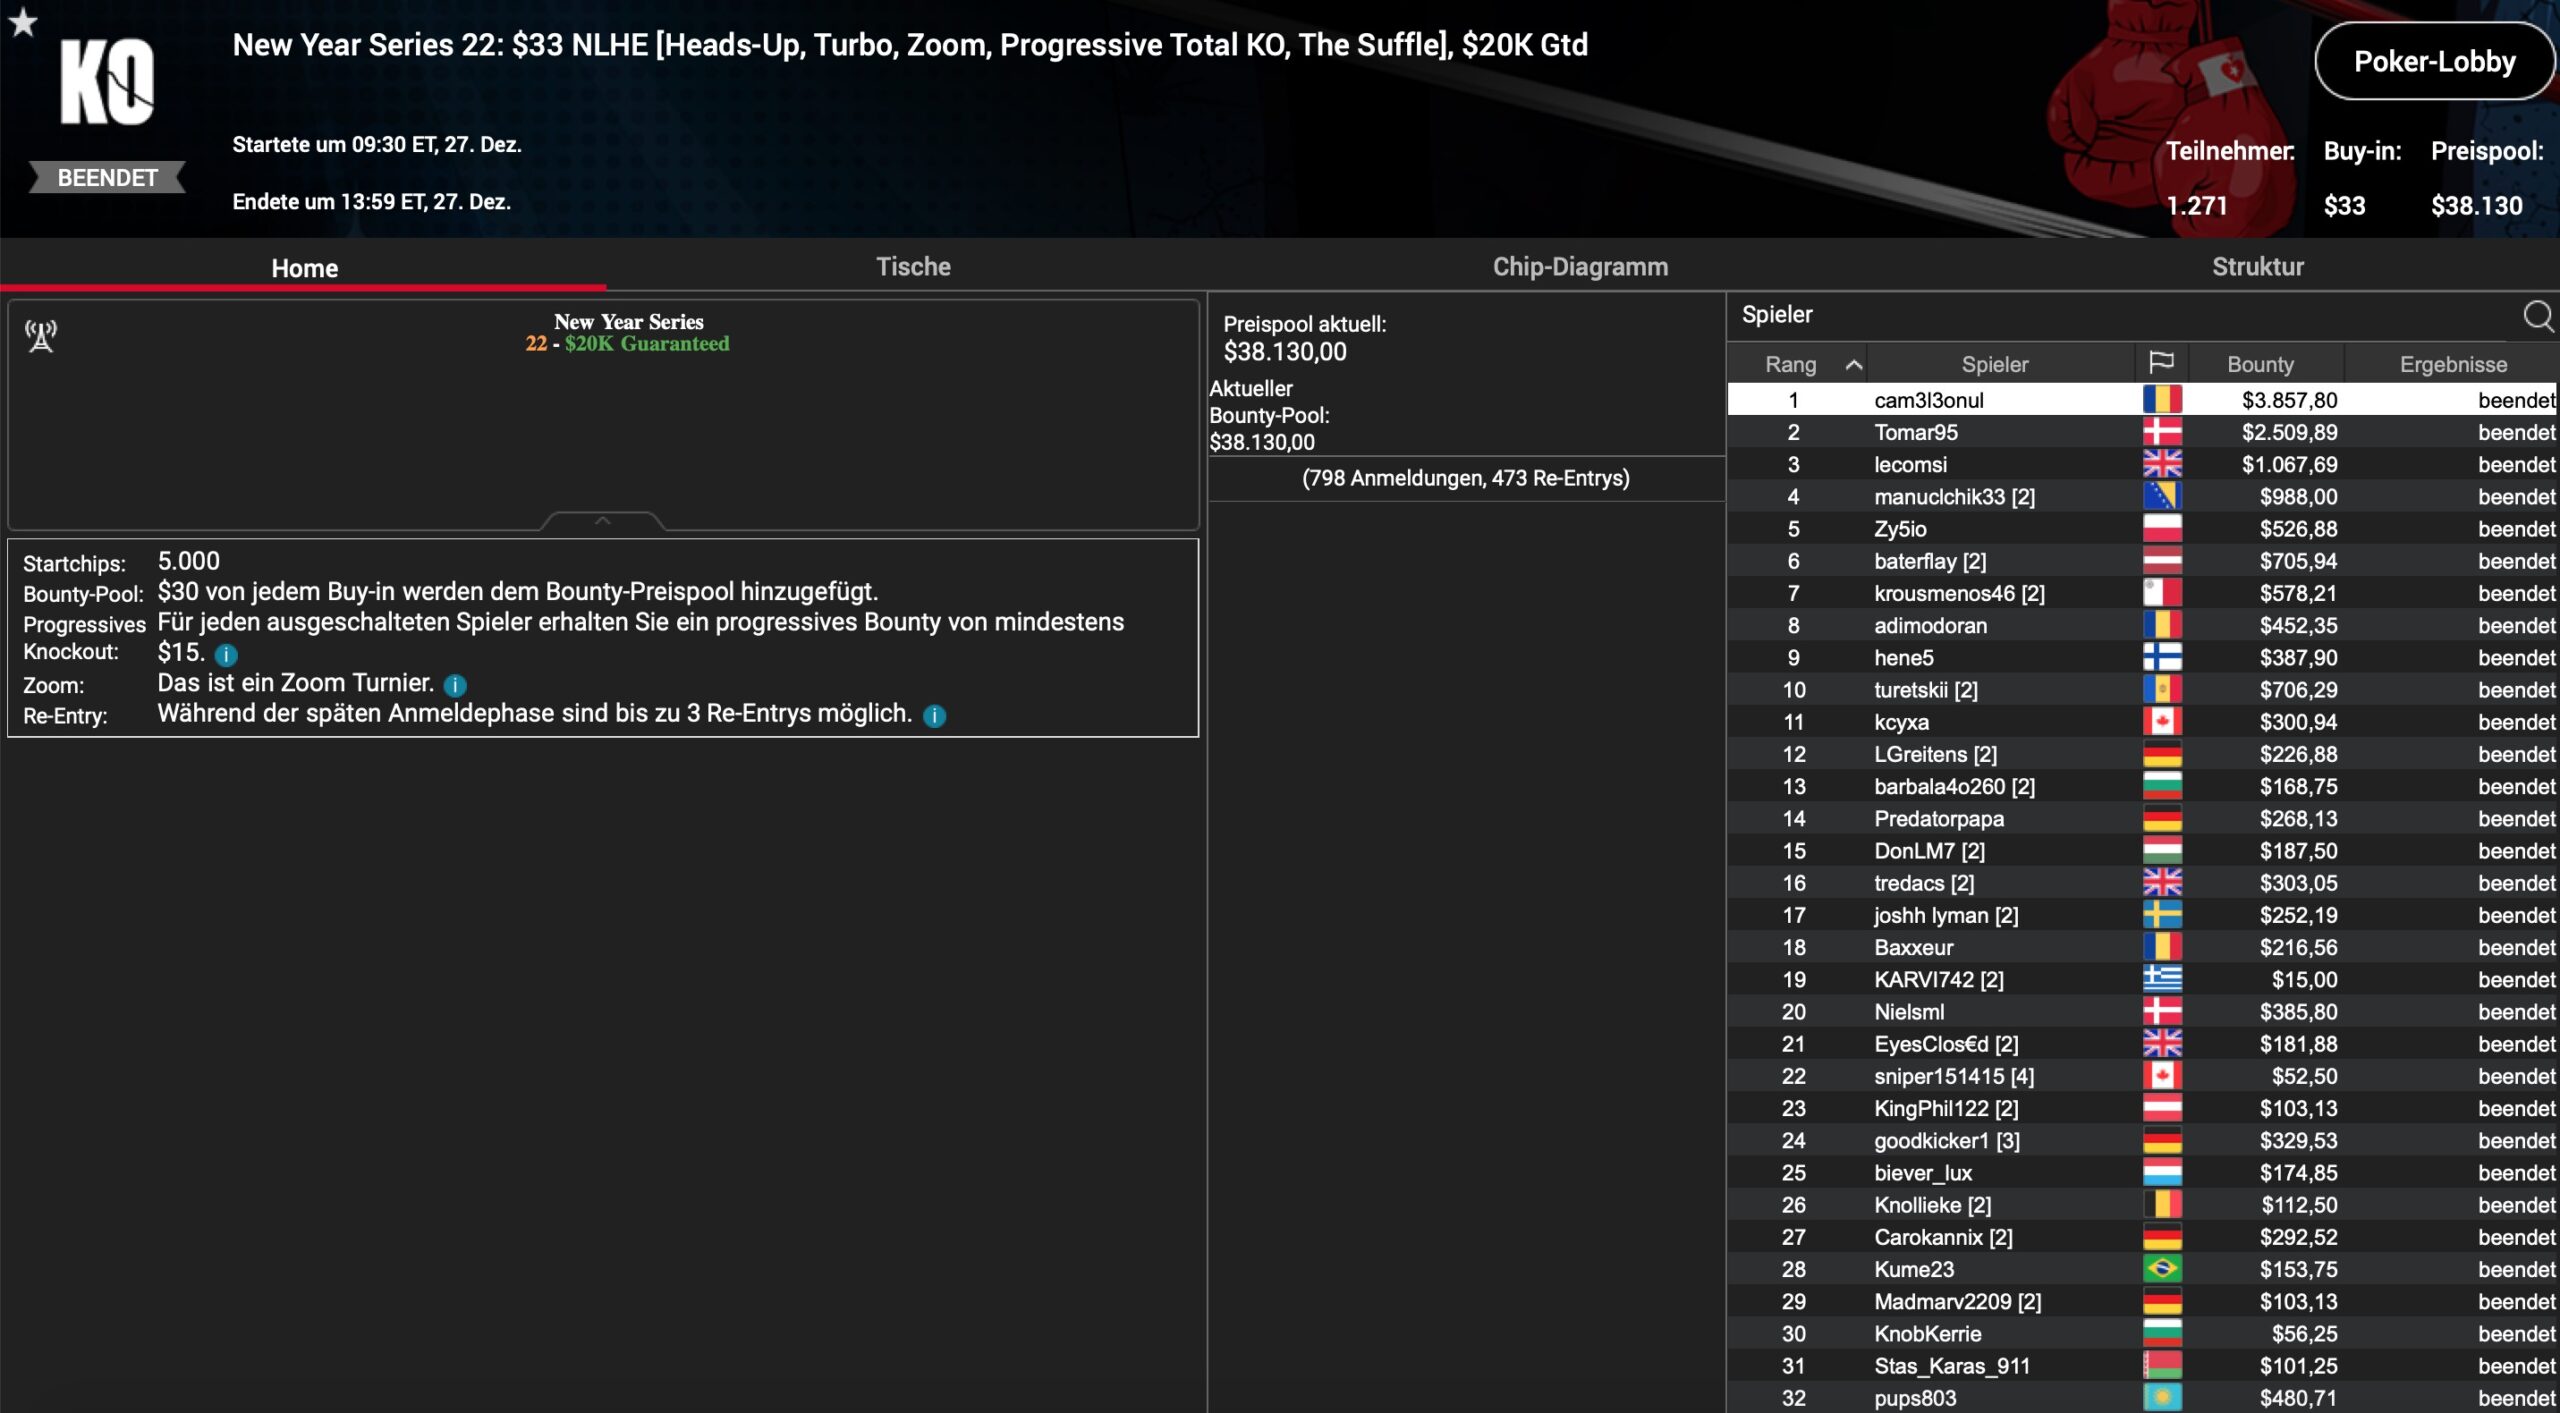Sort by Ergebnisse column header
Screen dimensions: 2560x1413
pyautogui.click(x=2452, y=365)
